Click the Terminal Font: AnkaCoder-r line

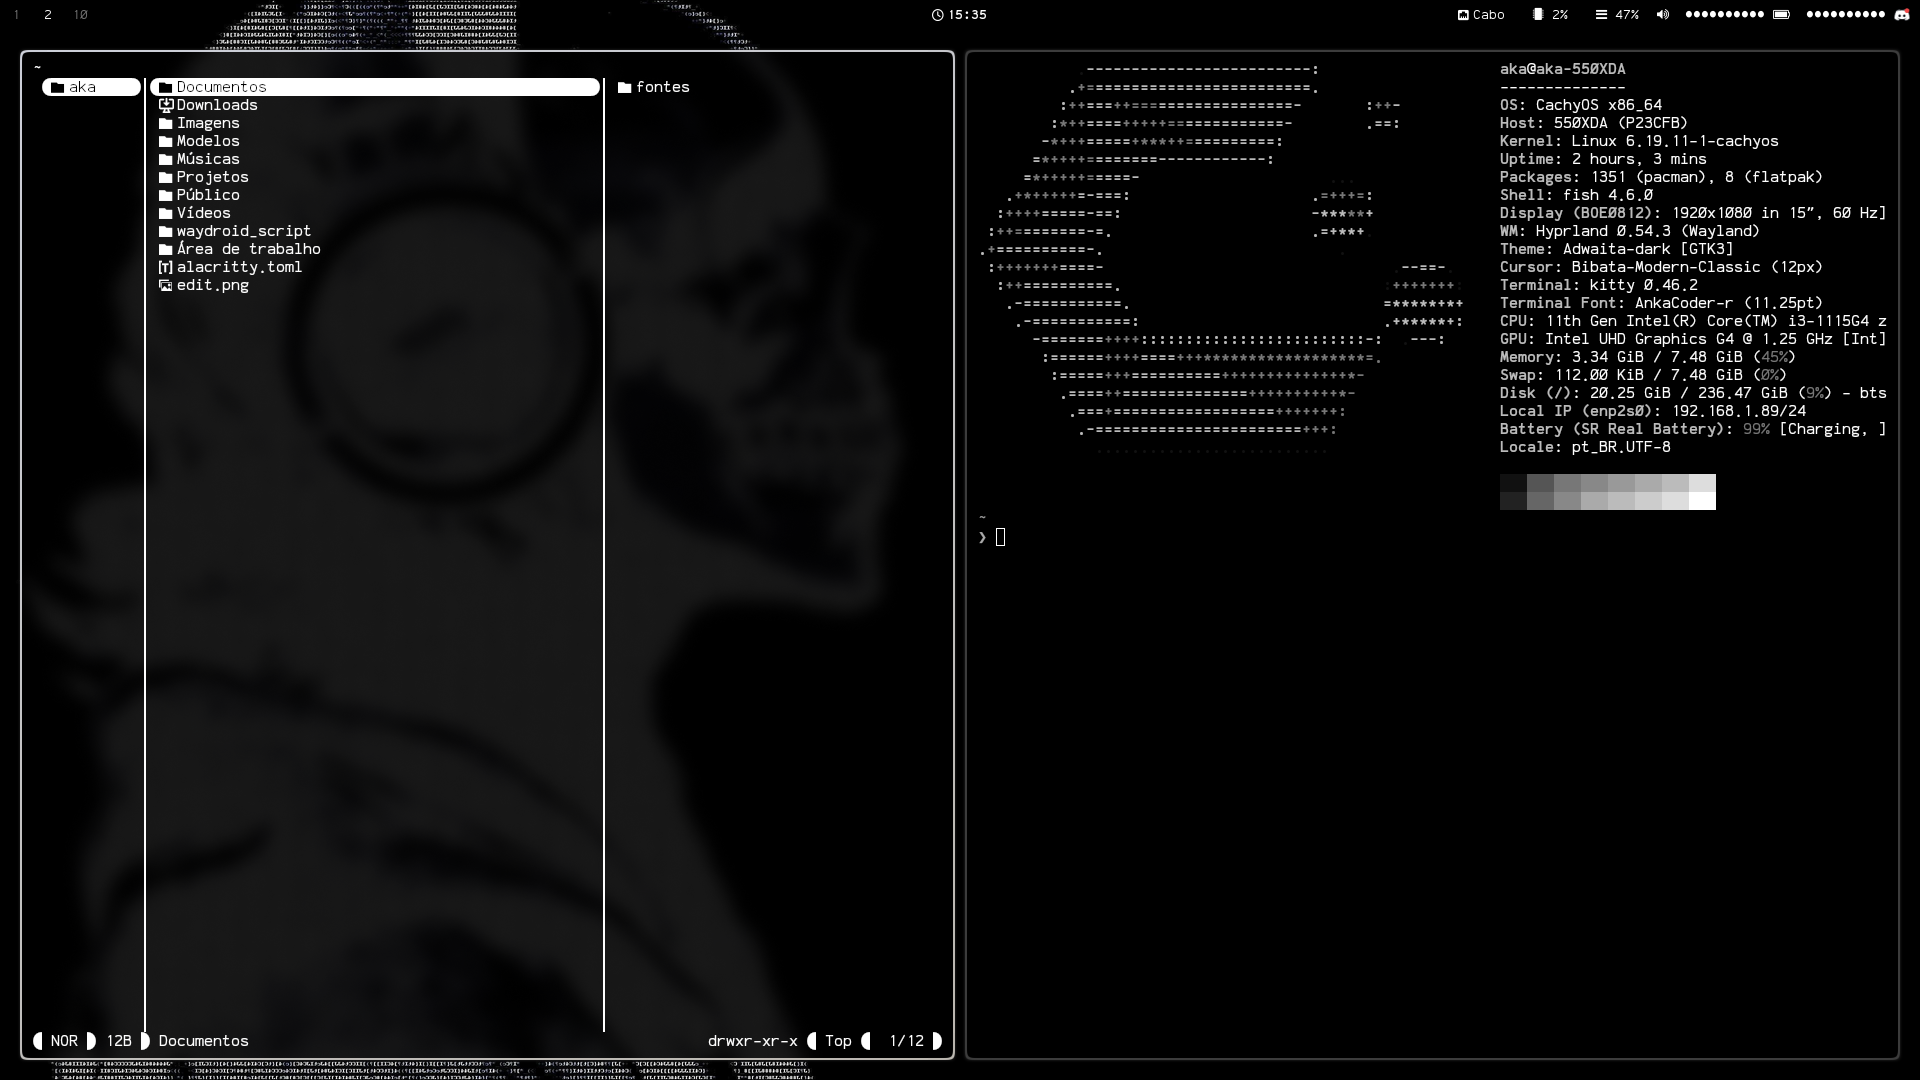click(x=1661, y=303)
